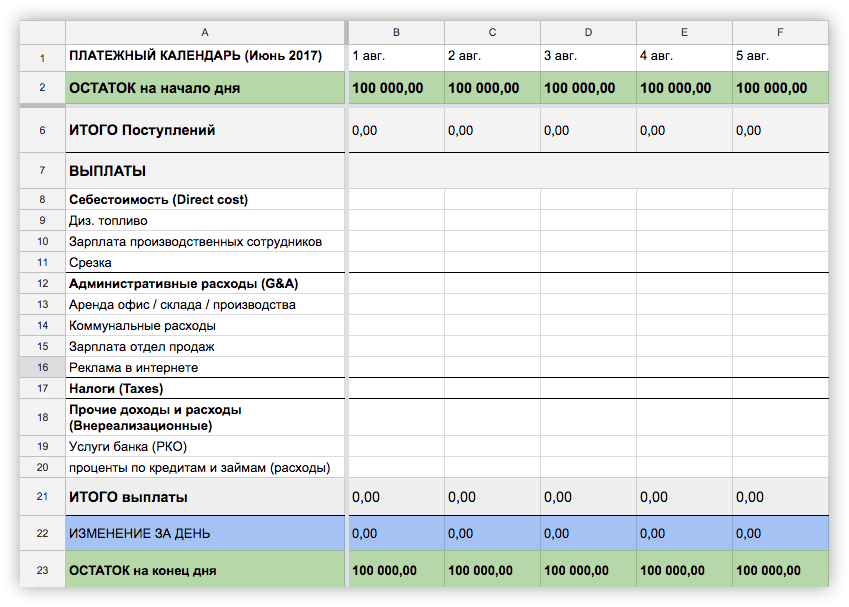The height and width of the screenshot is (607, 849).
Task: Click the 'Диз. топливо' cell
Action: [204, 220]
